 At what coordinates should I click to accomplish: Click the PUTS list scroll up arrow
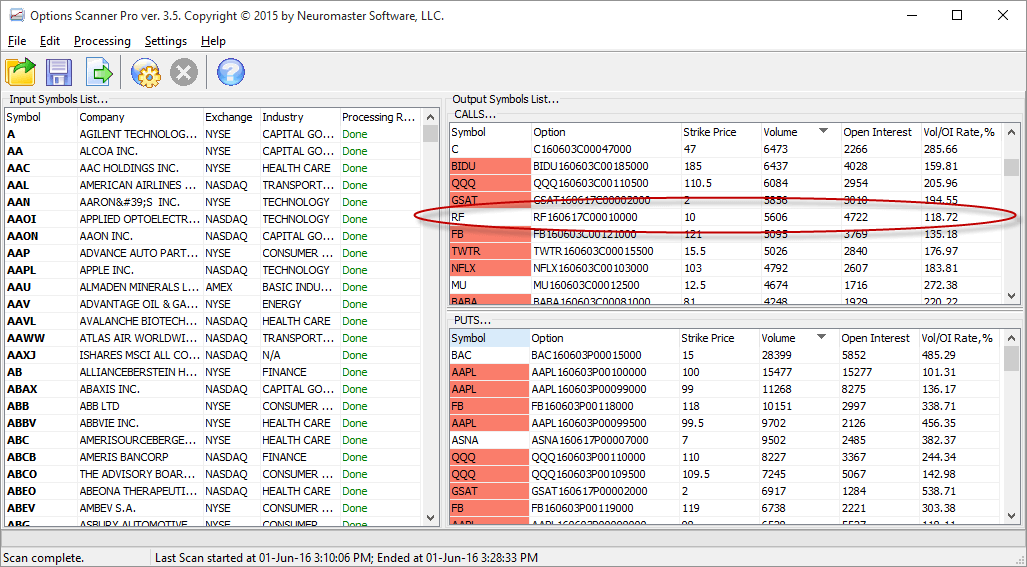click(1011, 338)
